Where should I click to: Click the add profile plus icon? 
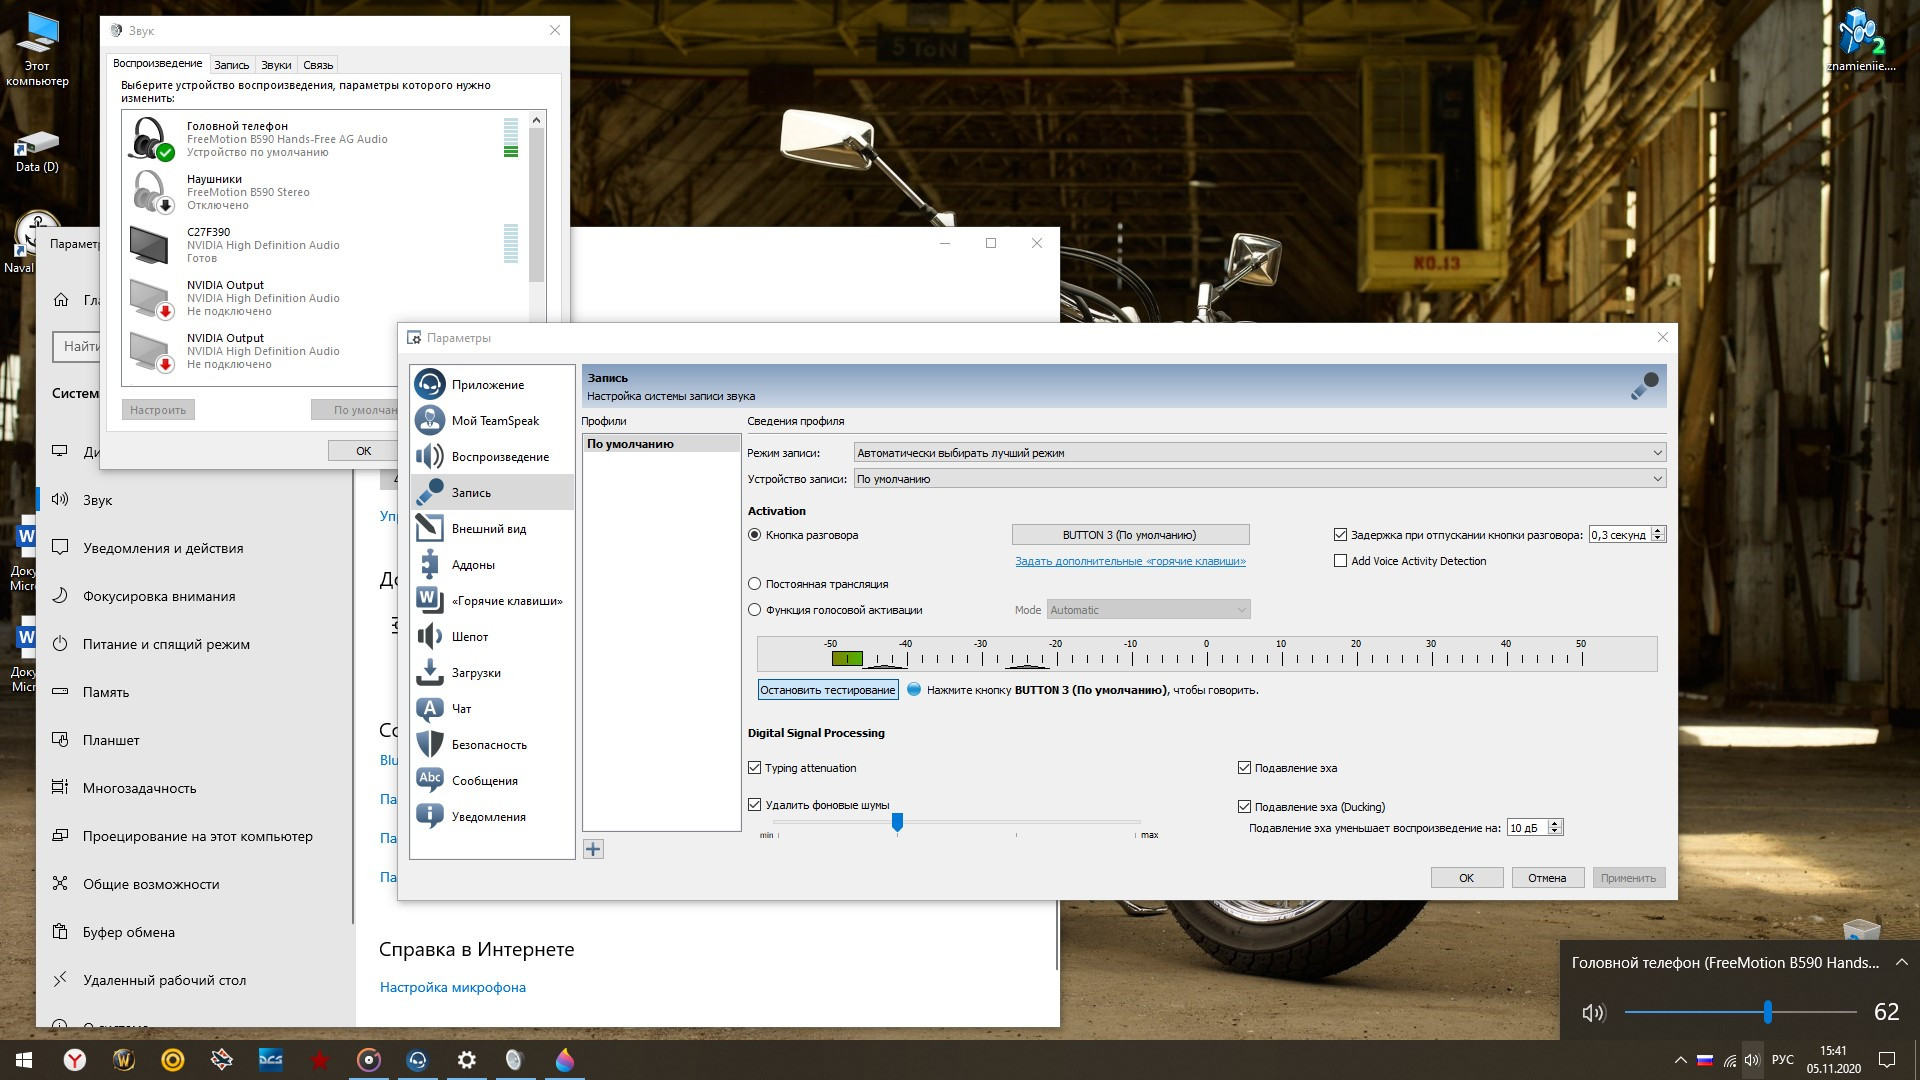click(x=593, y=849)
